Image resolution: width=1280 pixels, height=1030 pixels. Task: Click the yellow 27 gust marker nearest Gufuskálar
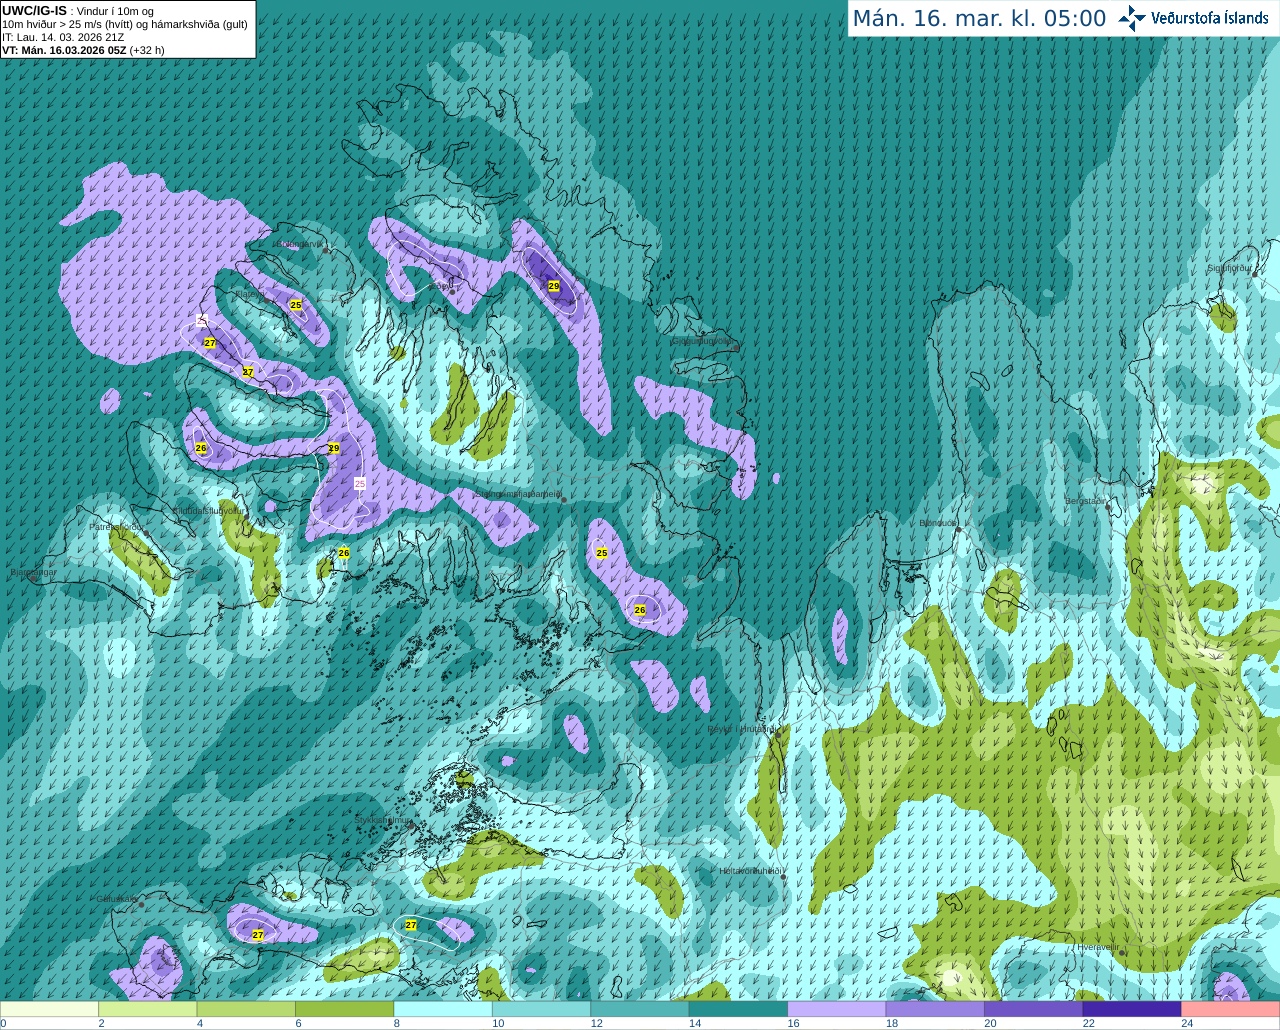pyautogui.click(x=258, y=935)
